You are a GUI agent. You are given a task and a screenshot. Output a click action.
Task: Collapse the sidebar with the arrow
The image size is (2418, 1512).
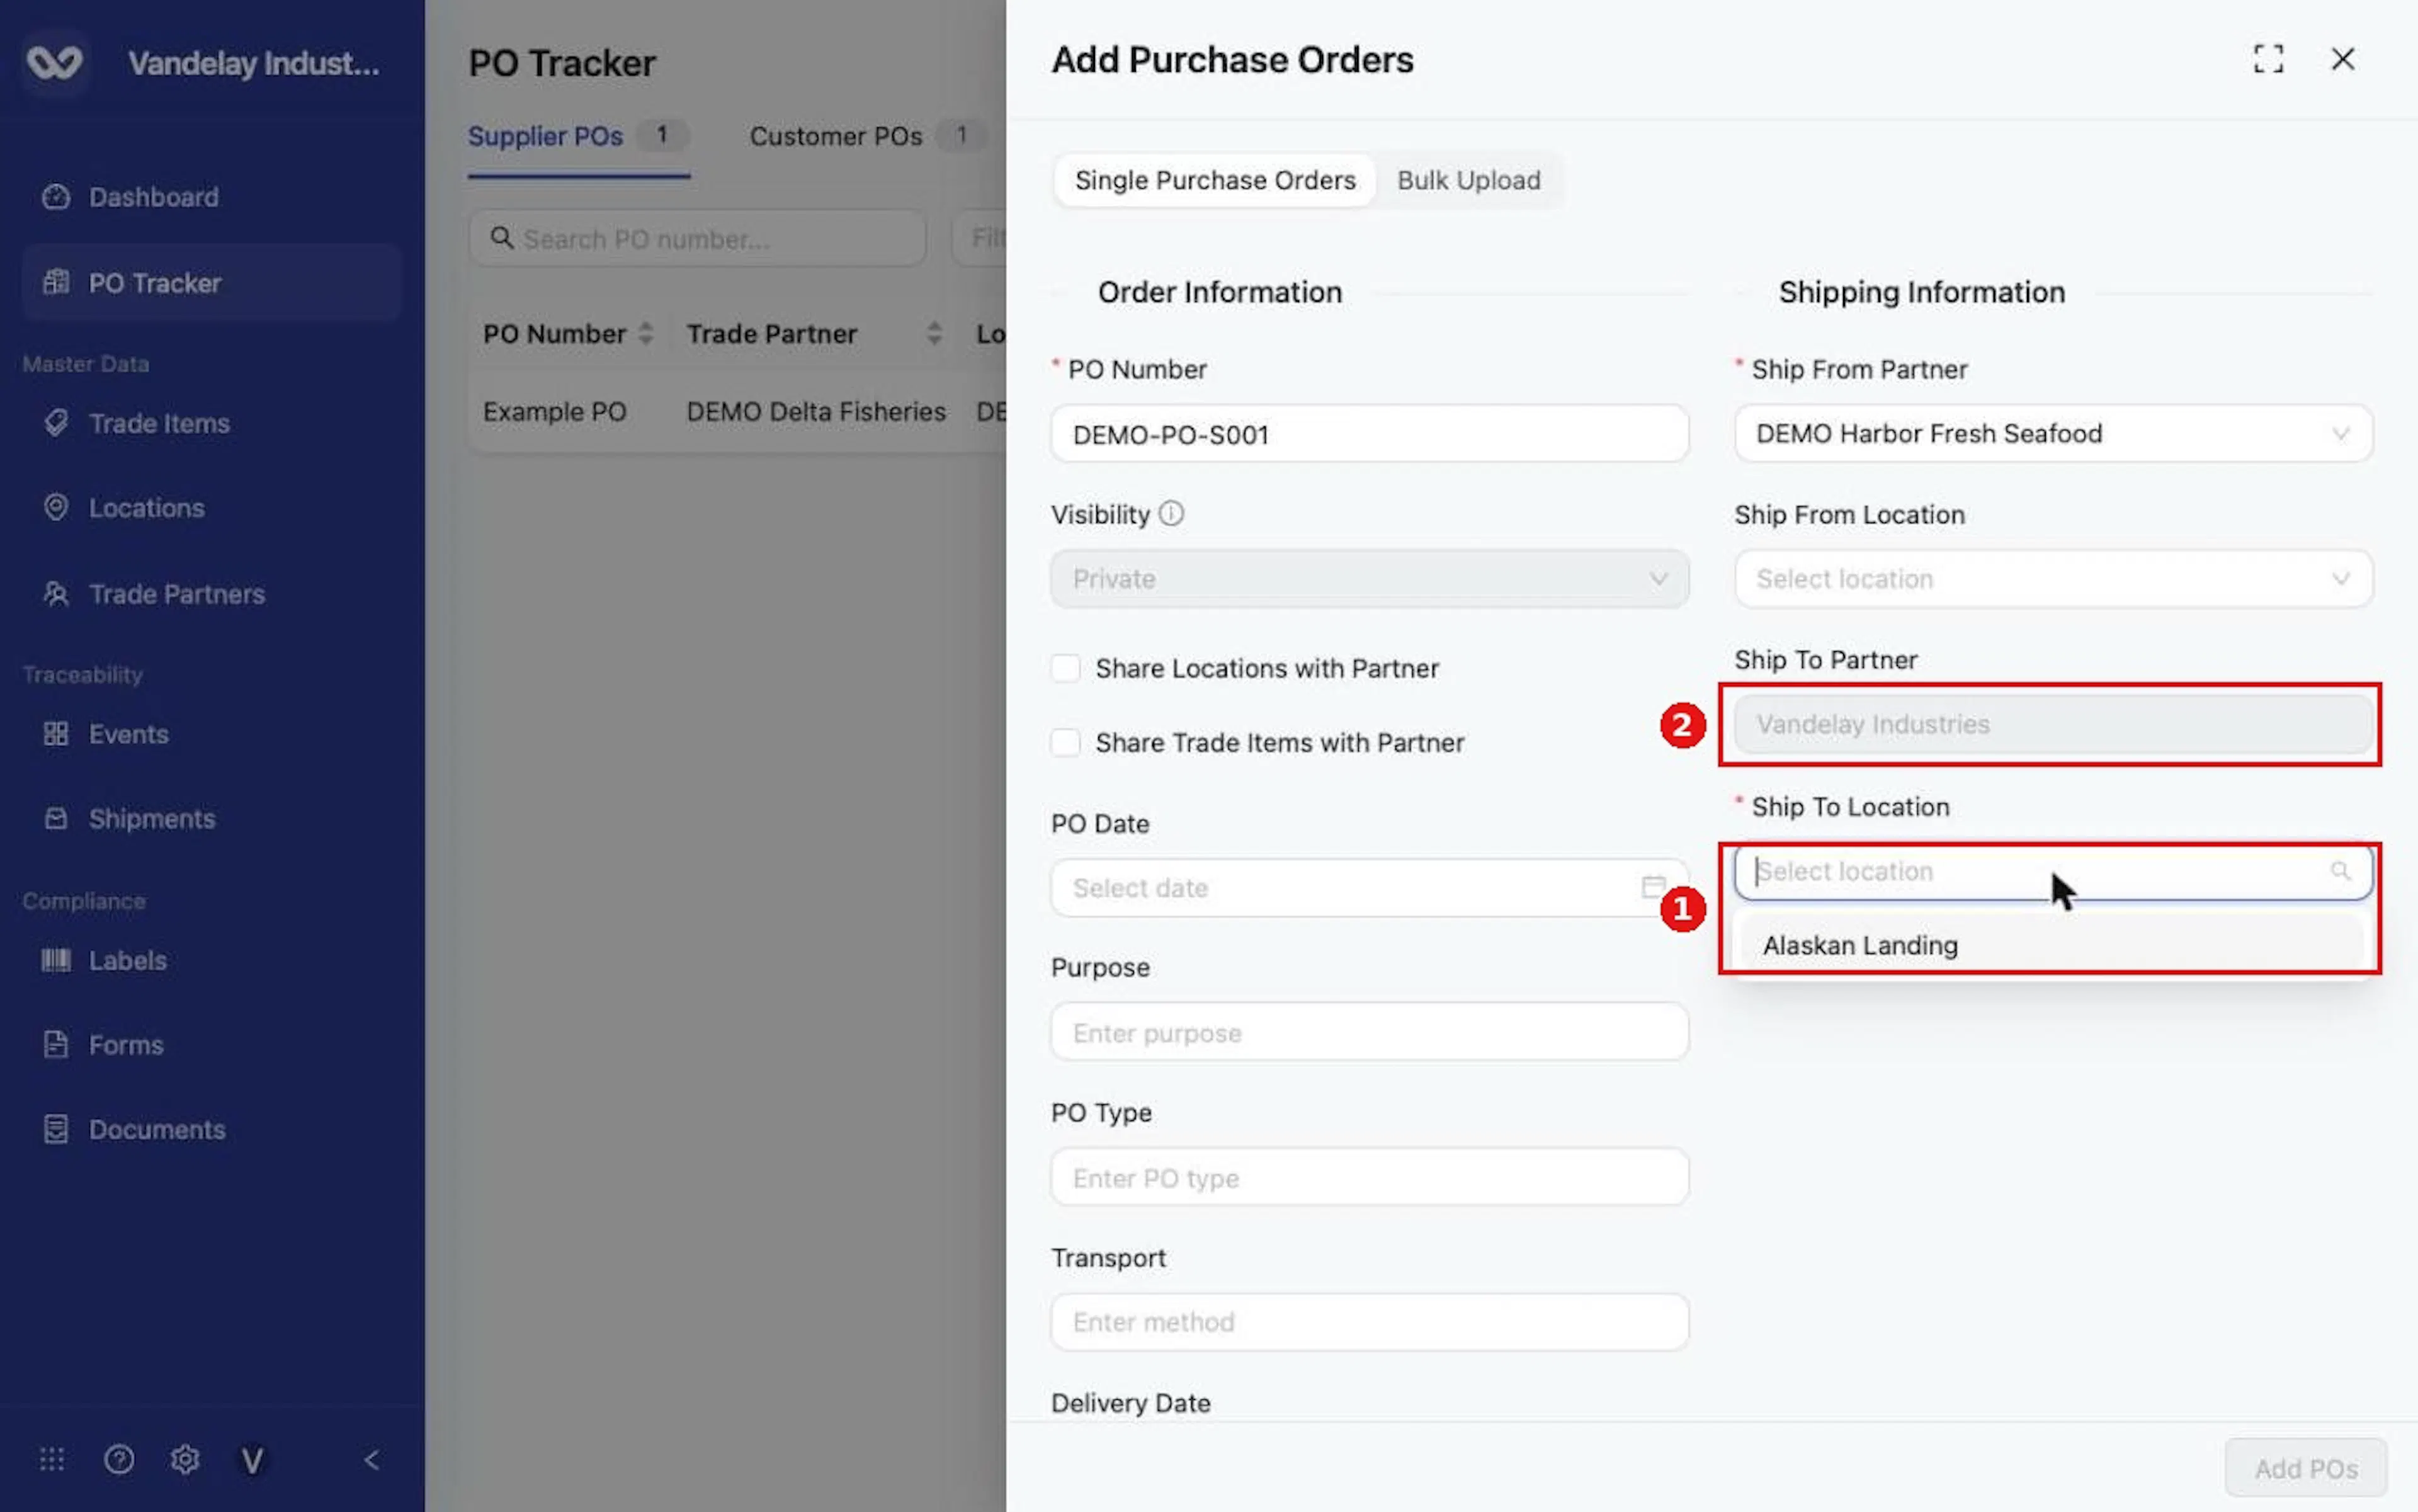coord(371,1460)
